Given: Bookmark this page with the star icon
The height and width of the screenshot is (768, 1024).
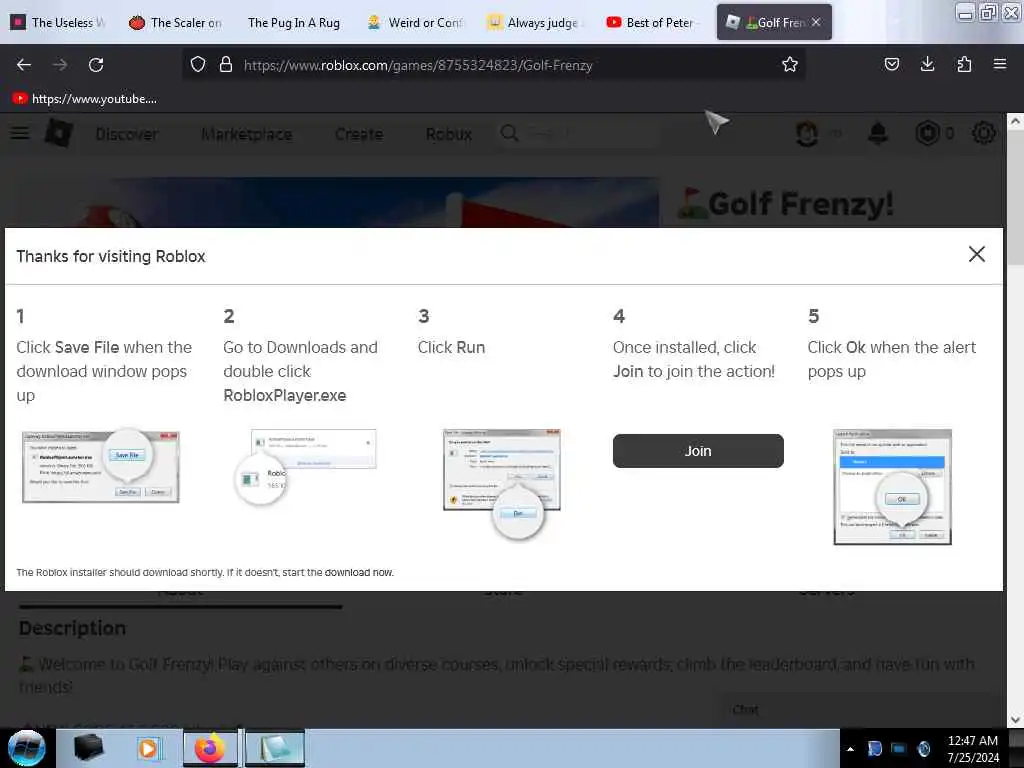Looking at the screenshot, I should pyautogui.click(x=790, y=65).
